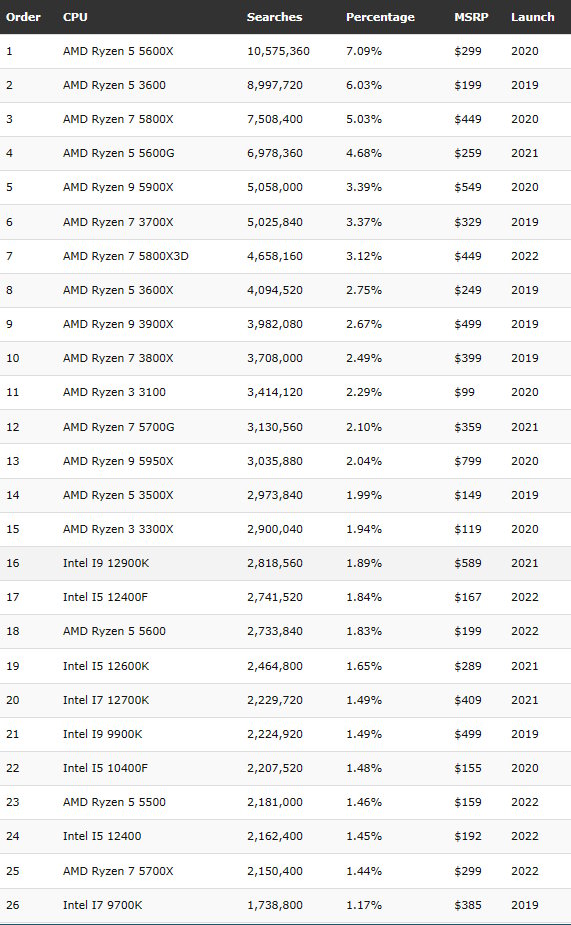Click the Intel I5 12400F CPU name
The height and width of the screenshot is (925, 571).
106,597
